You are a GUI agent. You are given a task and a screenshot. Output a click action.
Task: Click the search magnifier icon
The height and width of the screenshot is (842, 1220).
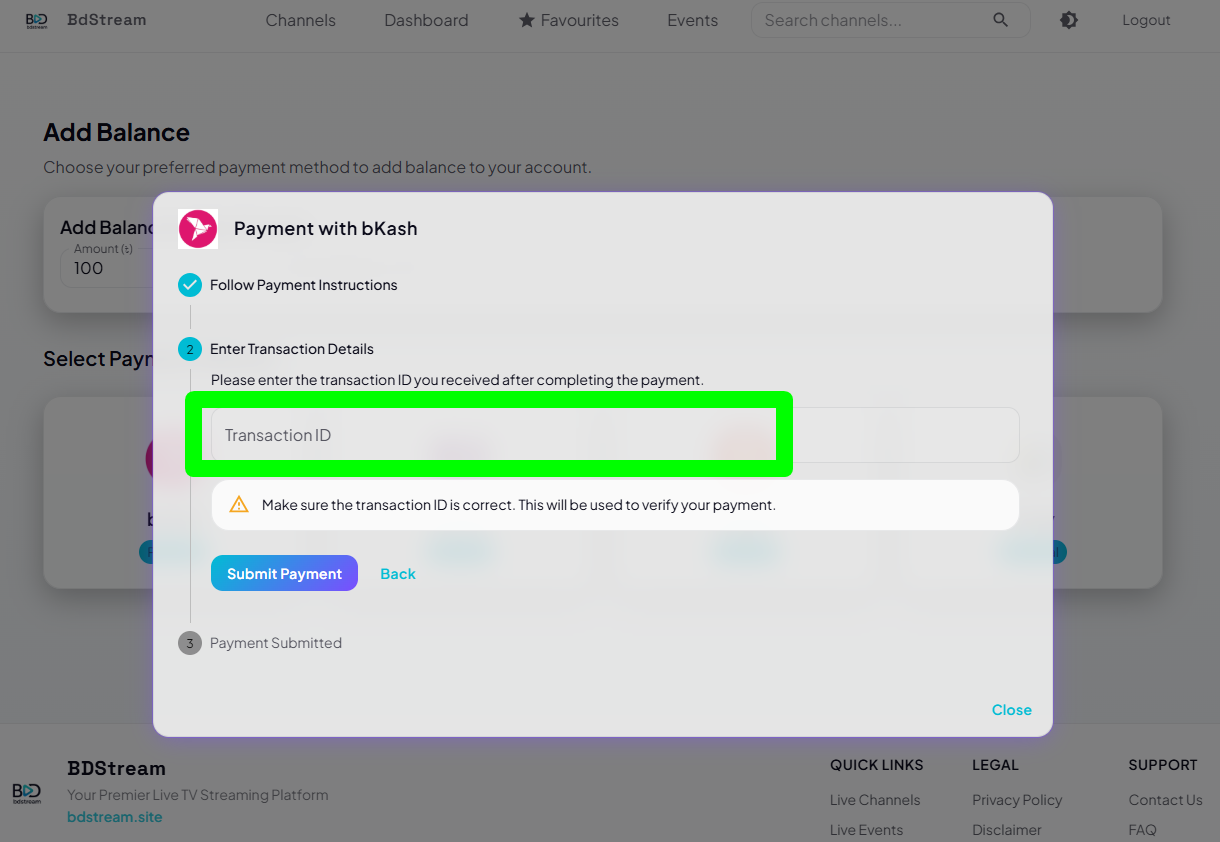point(1001,20)
